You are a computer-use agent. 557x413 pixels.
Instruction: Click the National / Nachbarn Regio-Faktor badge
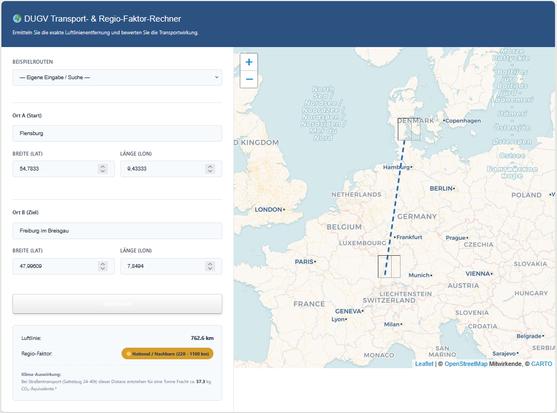pos(167,354)
